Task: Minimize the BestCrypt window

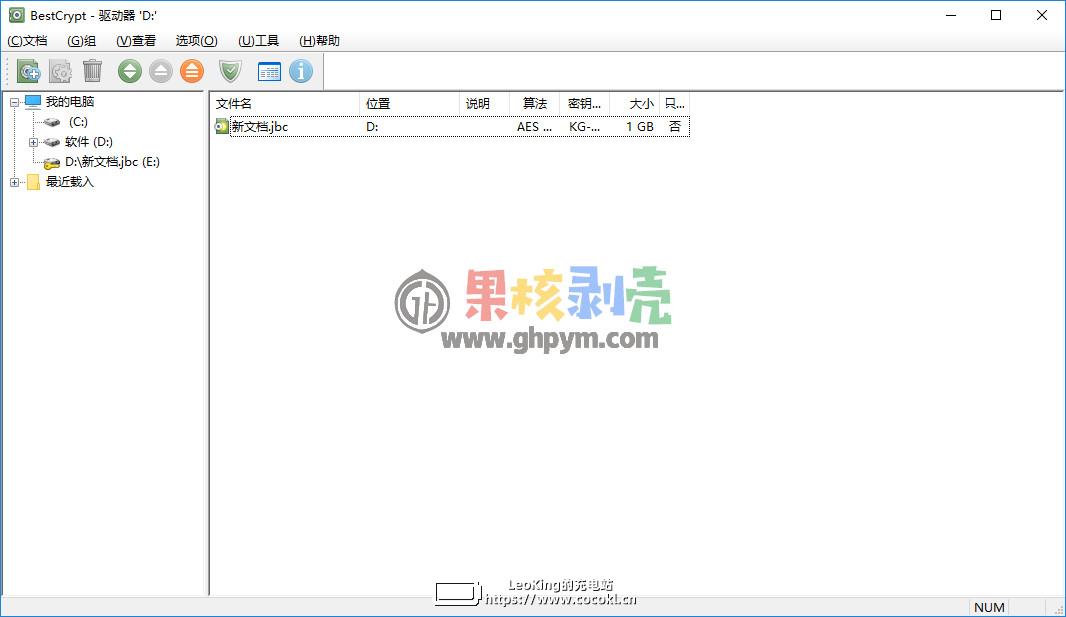Action: 951,15
